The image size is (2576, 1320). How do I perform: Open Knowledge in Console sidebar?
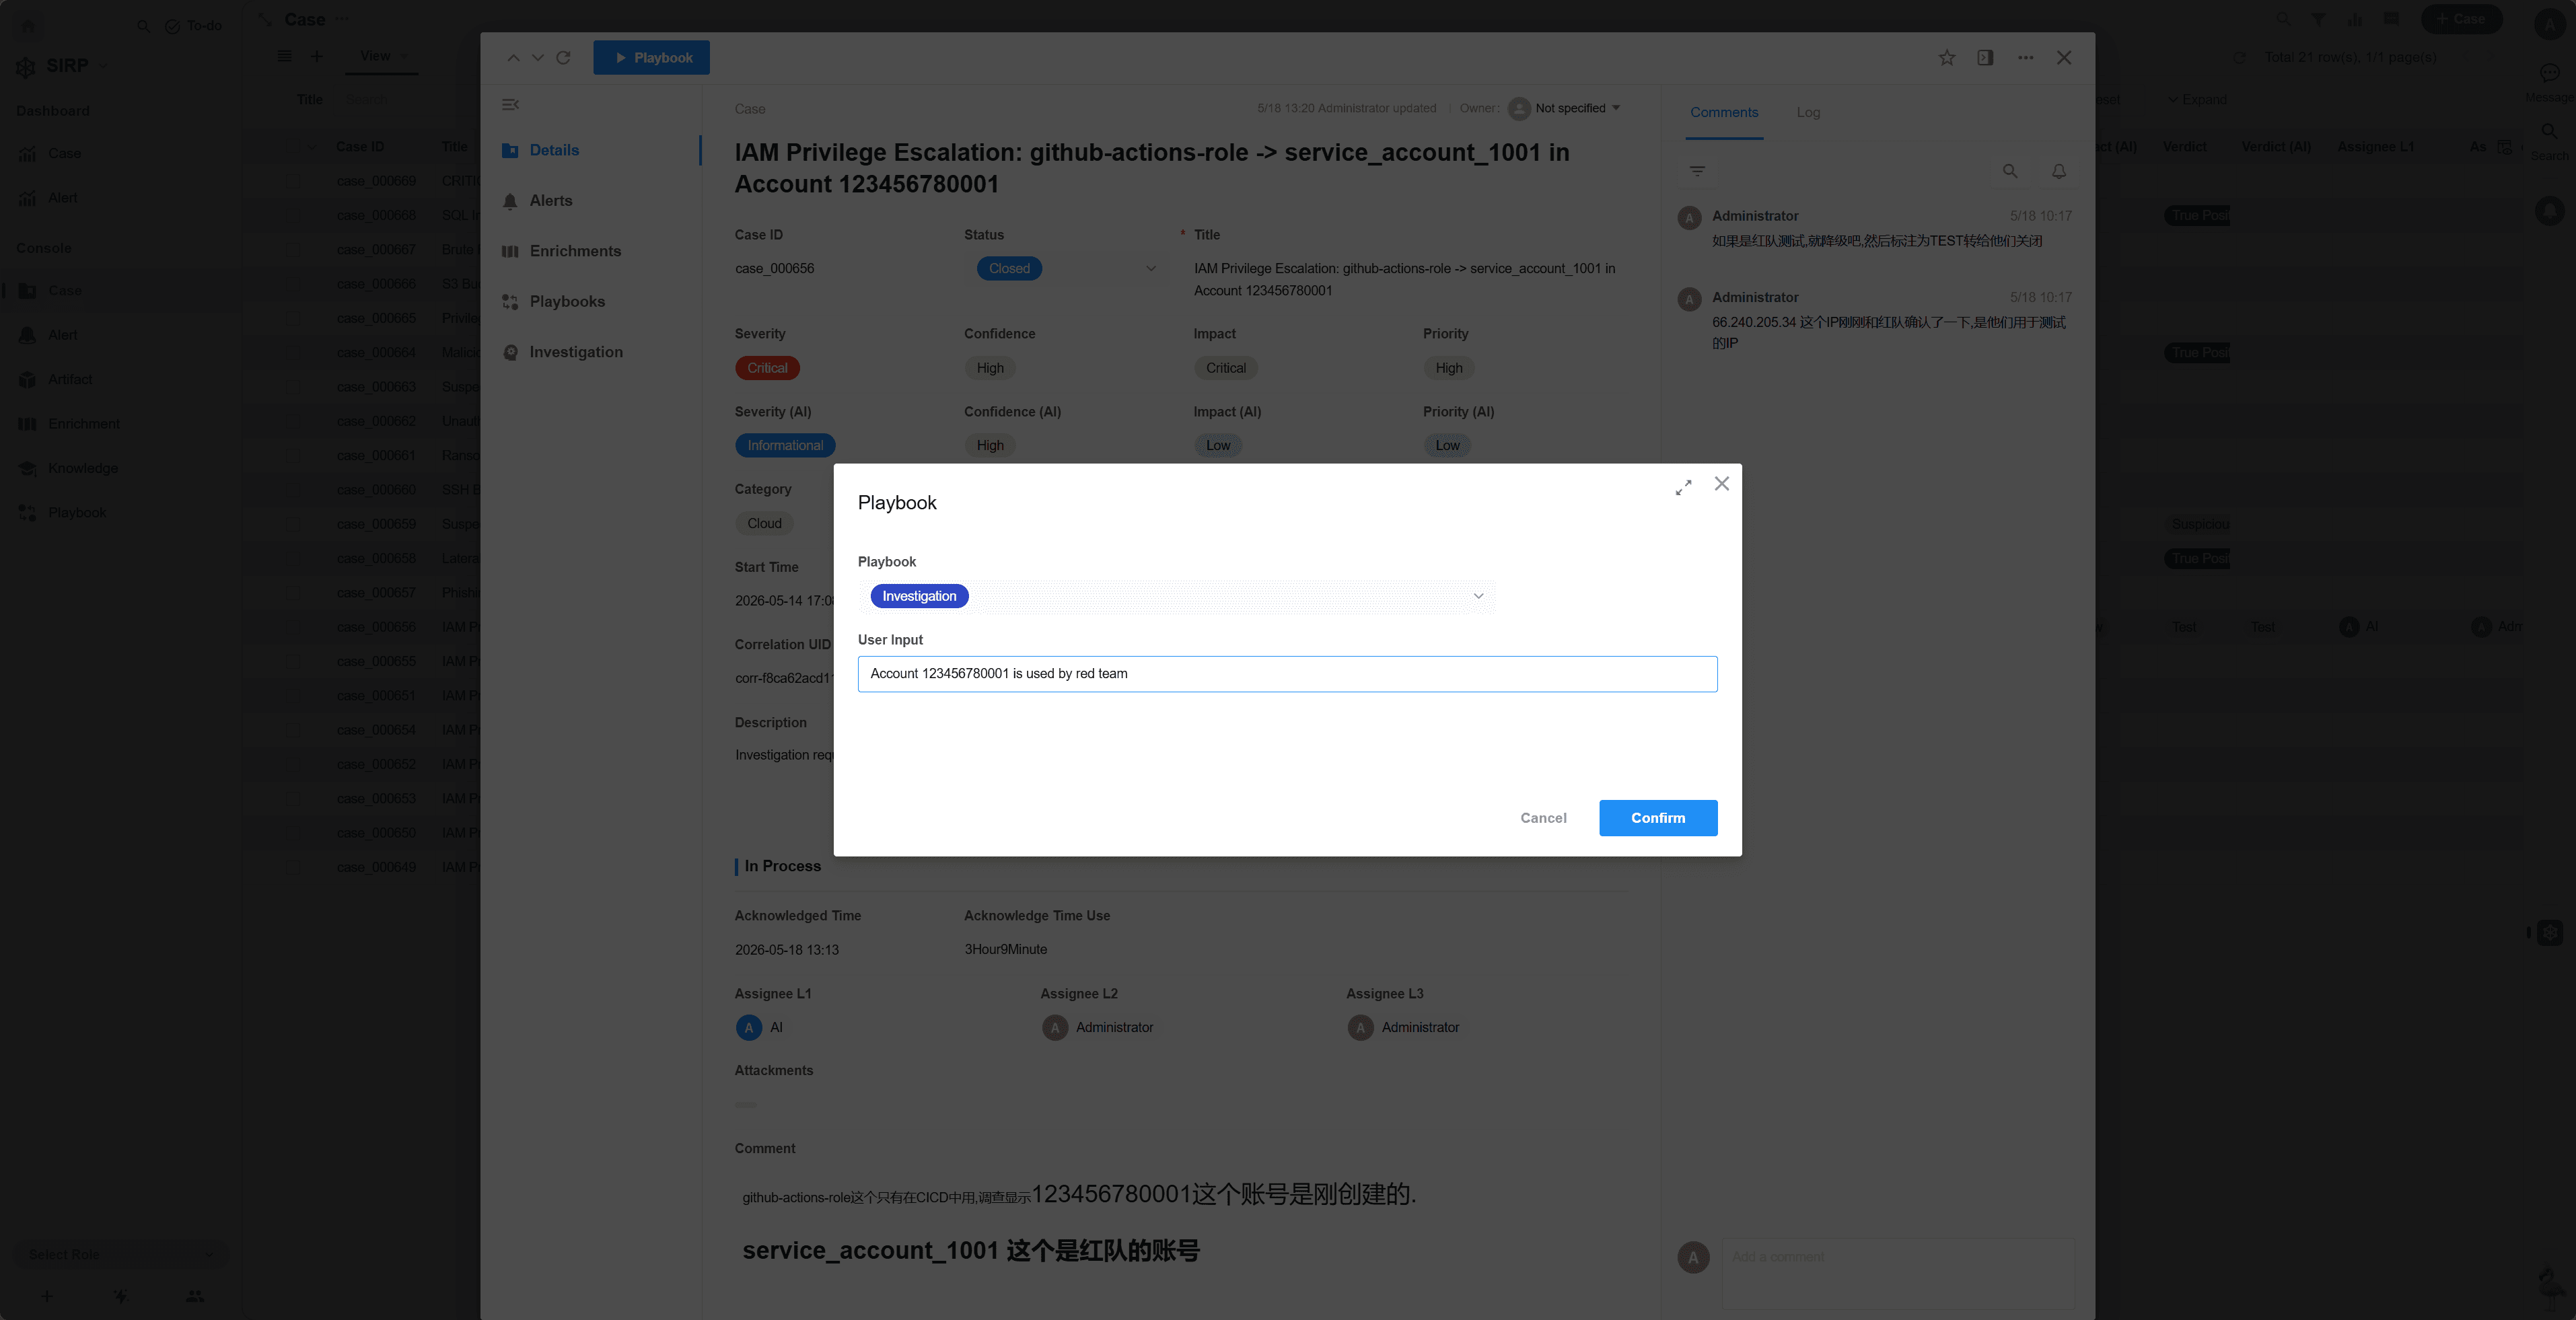pos(83,469)
